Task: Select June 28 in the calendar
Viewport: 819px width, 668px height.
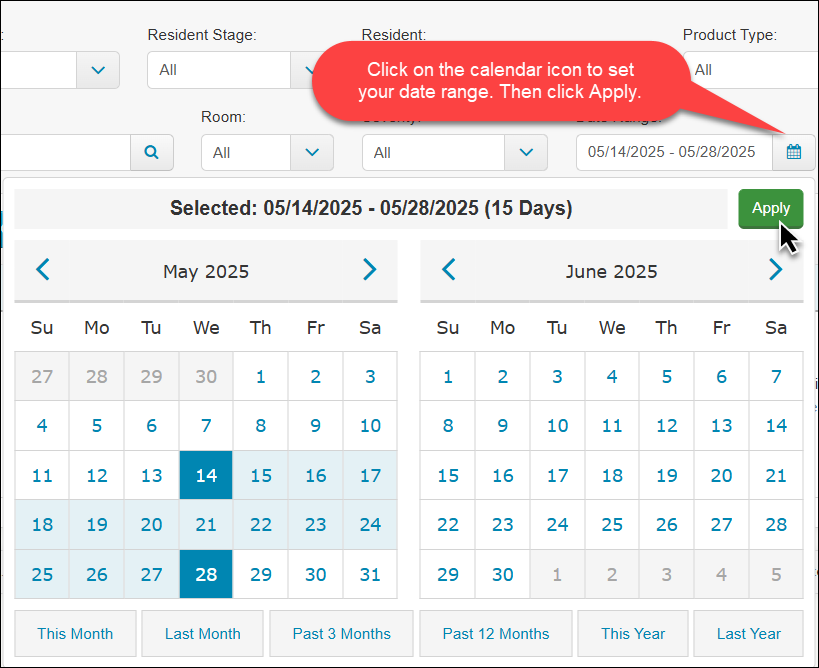Action: [x=776, y=524]
